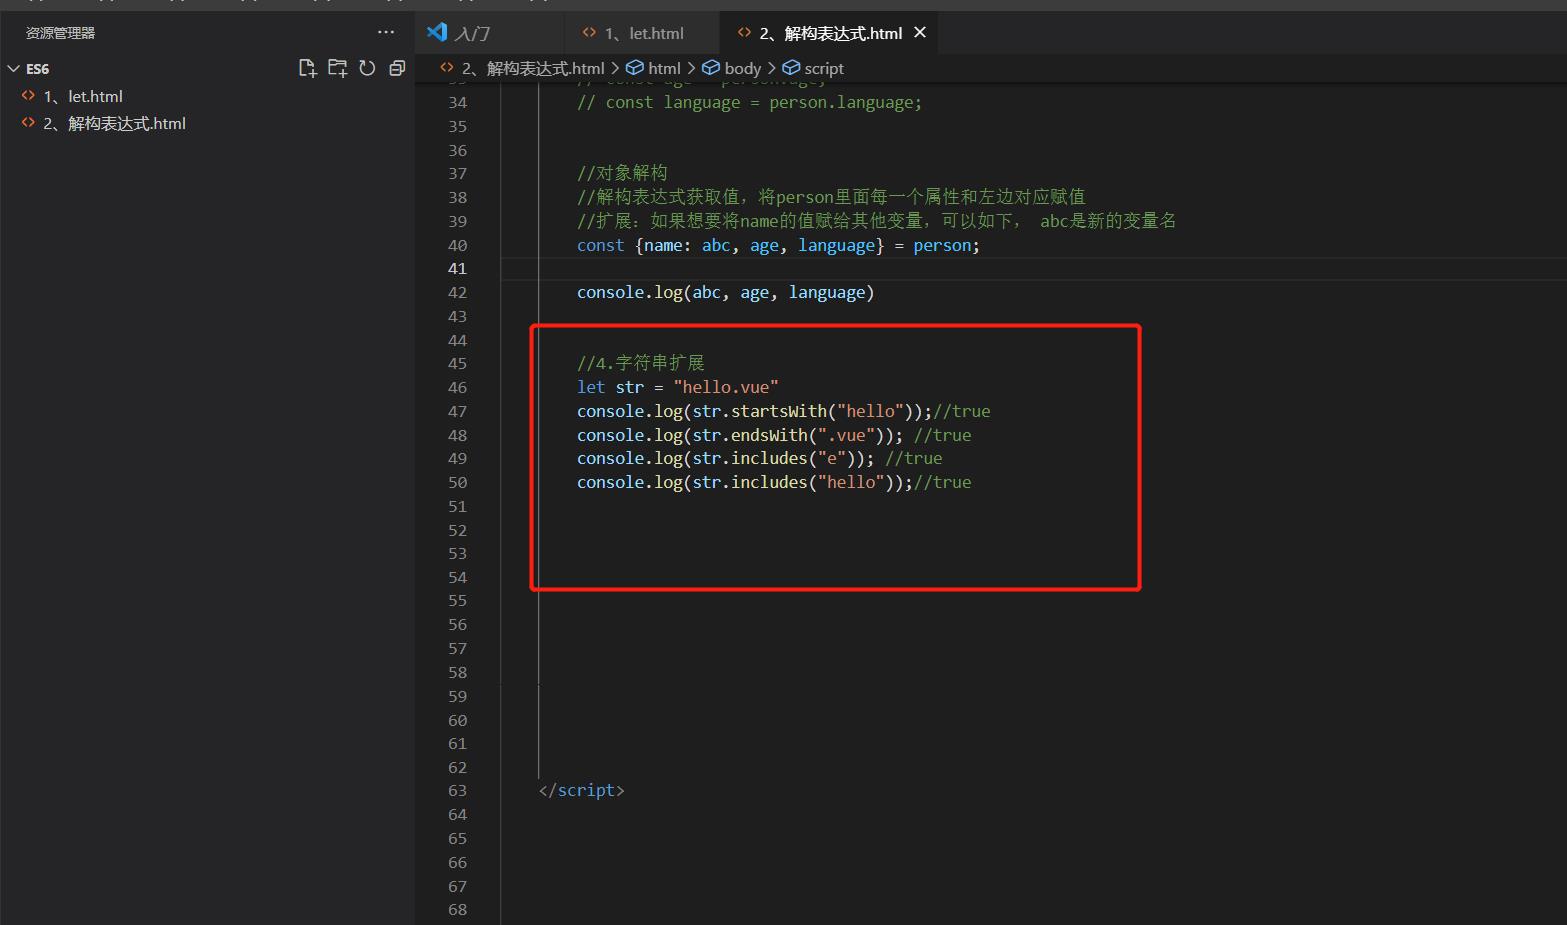Click the endsWith method call on line 48
Image resolution: width=1567 pixels, height=925 pixels.
coord(769,435)
